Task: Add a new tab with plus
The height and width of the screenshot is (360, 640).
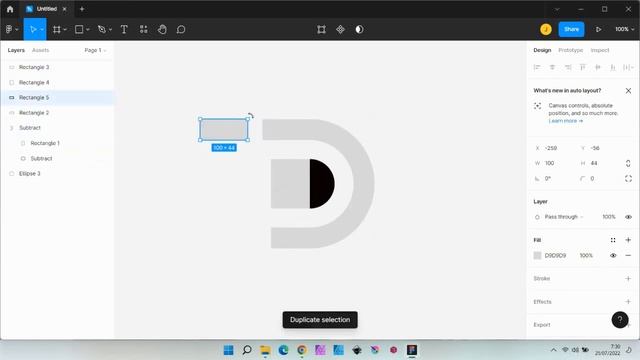Action: pos(82,9)
